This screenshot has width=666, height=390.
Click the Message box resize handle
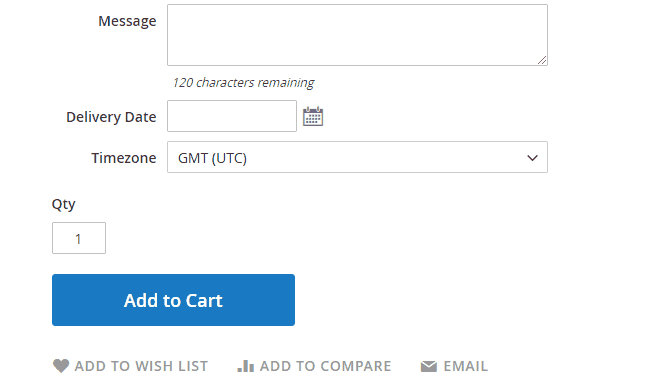pos(542,60)
